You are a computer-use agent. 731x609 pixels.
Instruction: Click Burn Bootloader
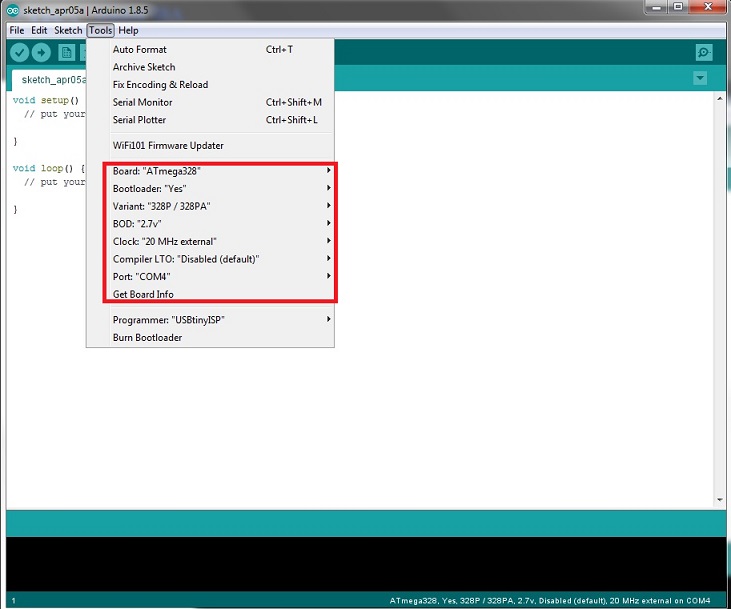210,338
